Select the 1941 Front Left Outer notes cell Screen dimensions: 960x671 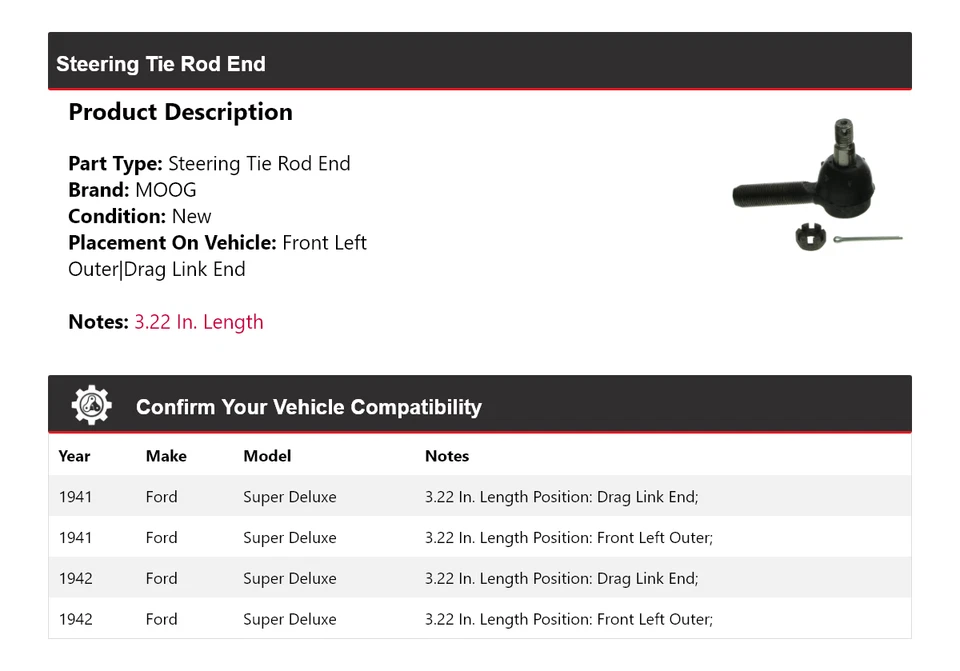568,538
